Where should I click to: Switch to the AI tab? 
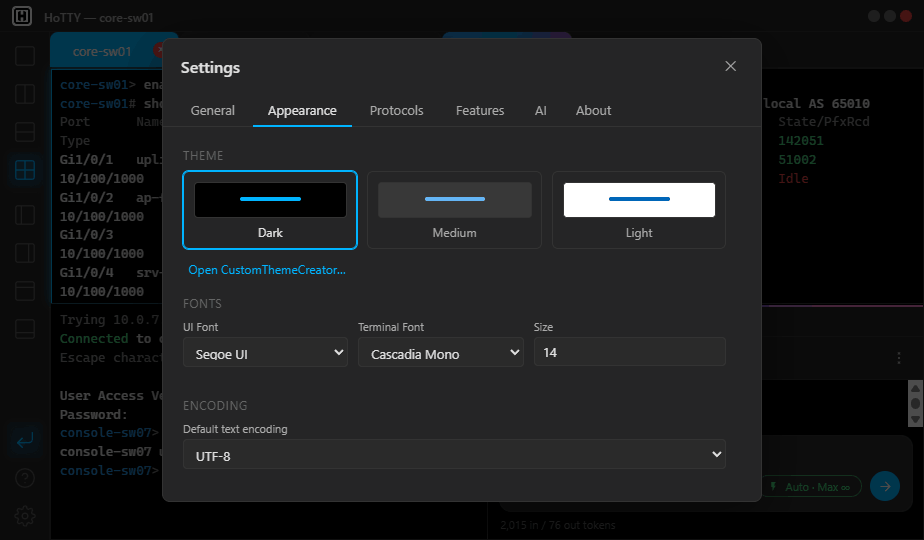(x=540, y=111)
